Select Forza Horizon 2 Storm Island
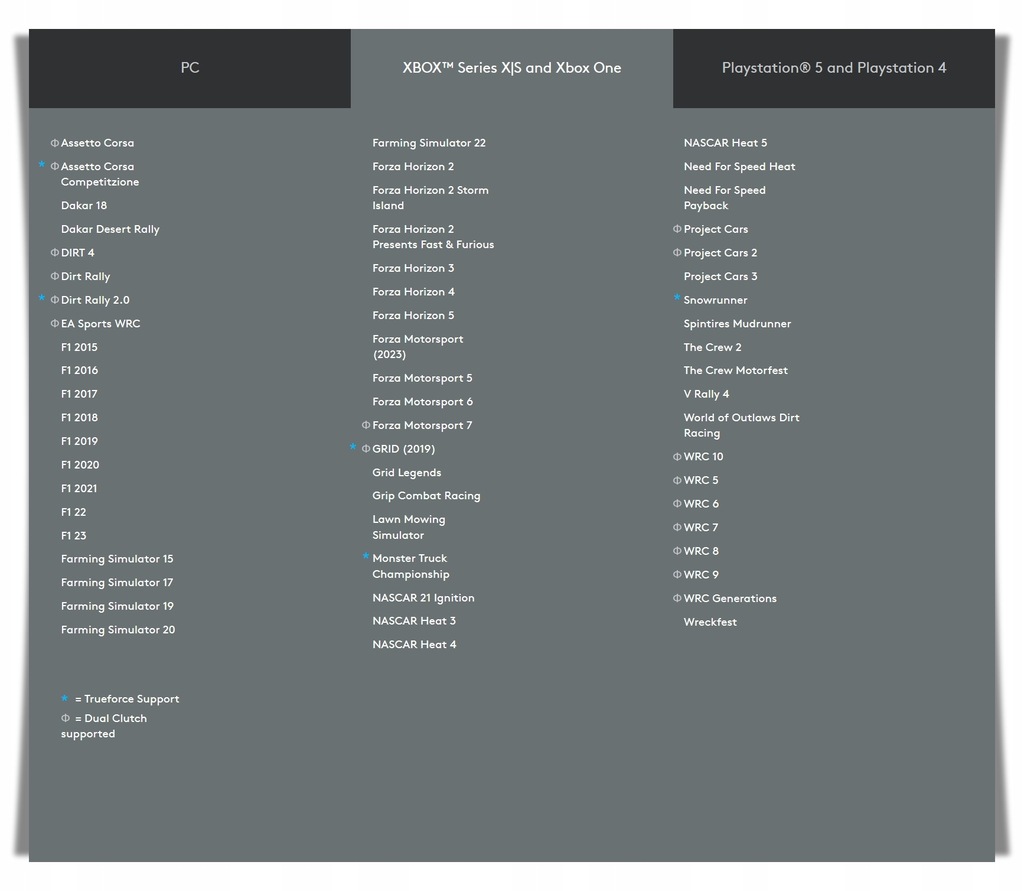 click(x=430, y=198)
